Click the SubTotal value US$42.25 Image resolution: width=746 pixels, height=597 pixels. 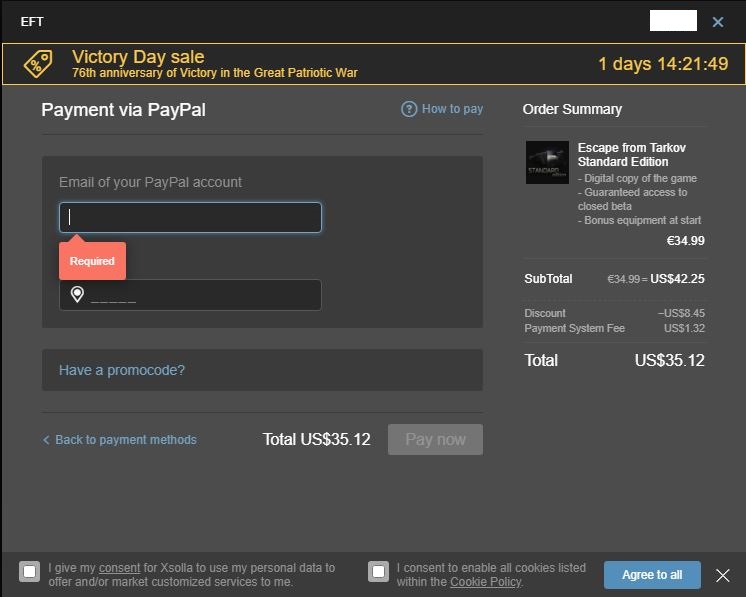[677, 279]
